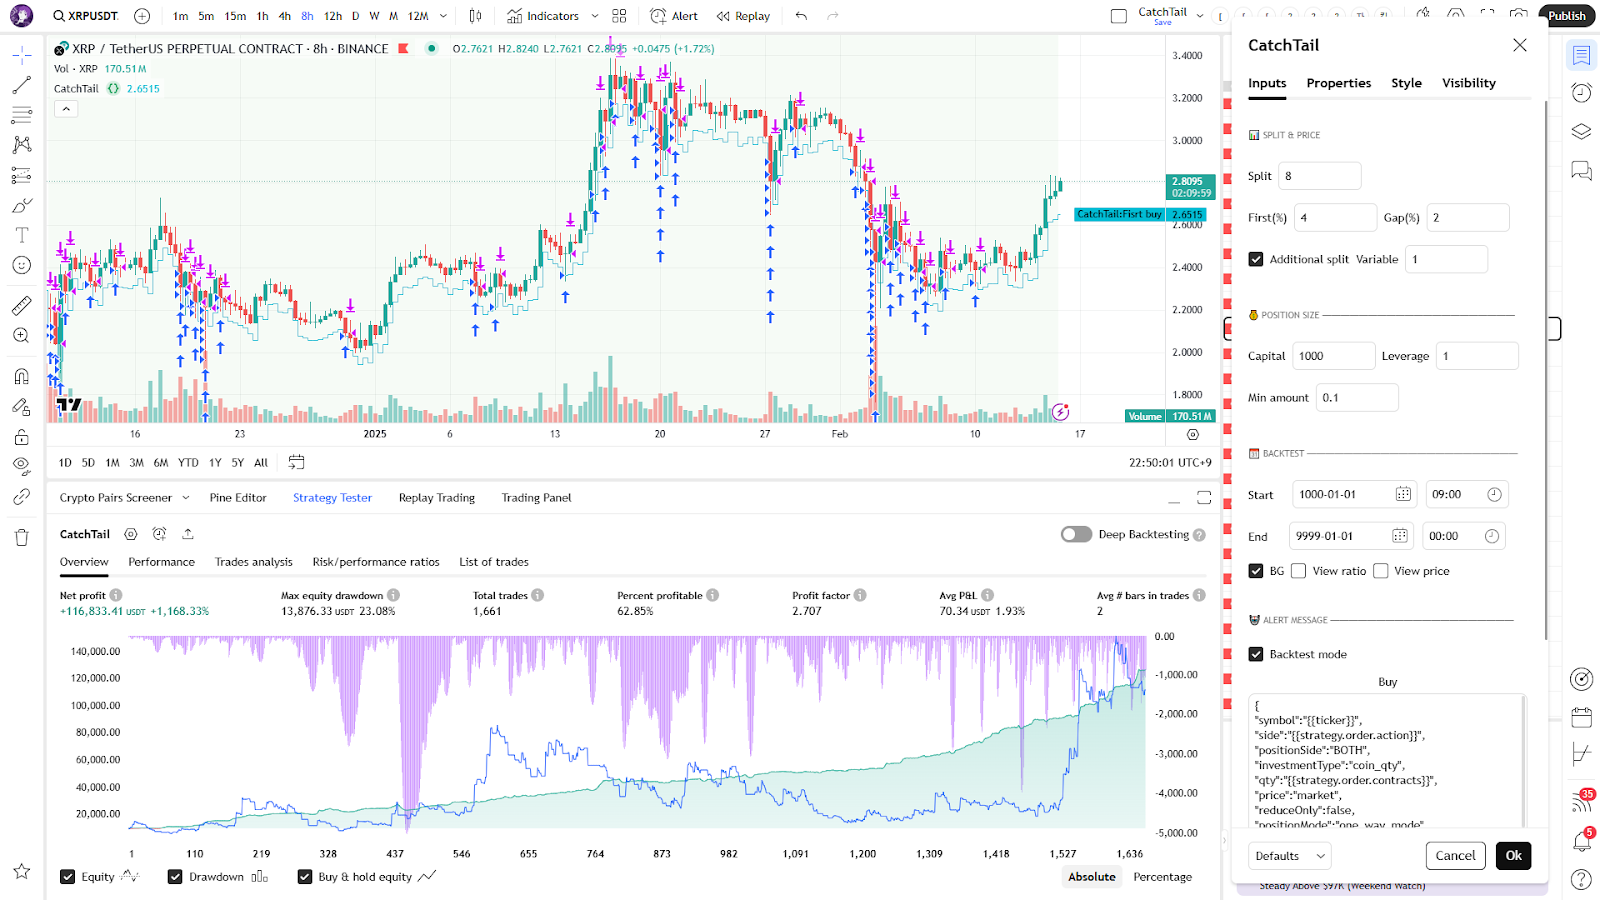Select the Measure ruler tool
The width and height of the screenshot is (1600, 900).
tap(21, 306)
